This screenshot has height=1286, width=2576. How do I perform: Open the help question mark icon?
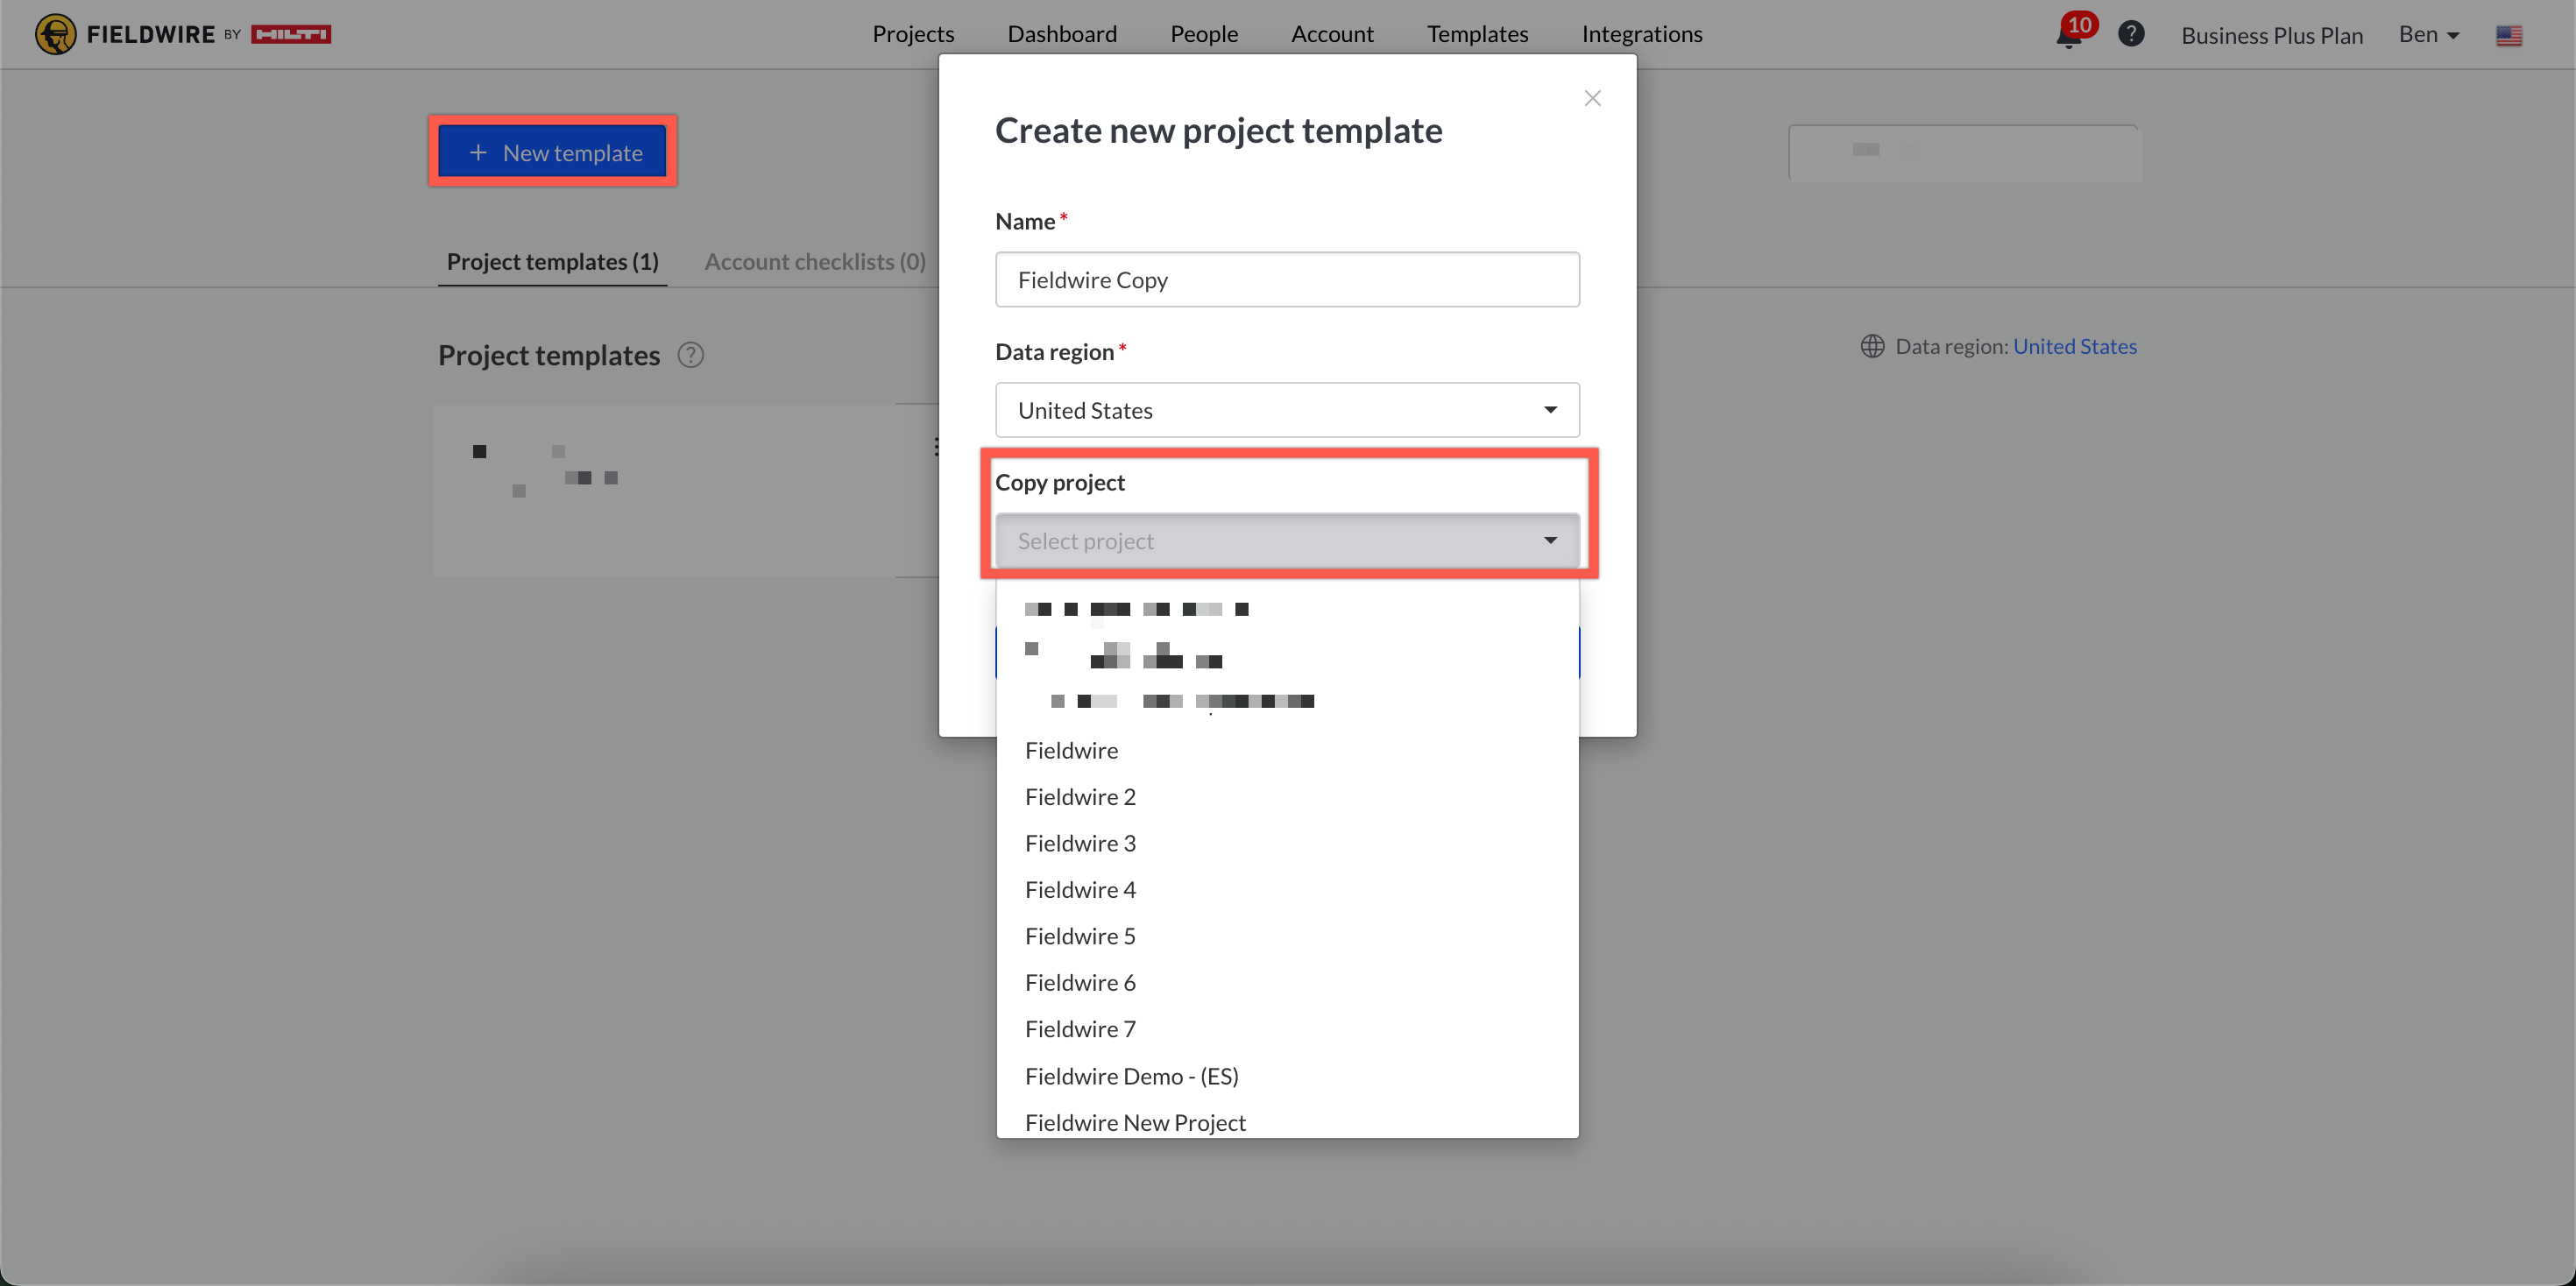pos(2131,34)
